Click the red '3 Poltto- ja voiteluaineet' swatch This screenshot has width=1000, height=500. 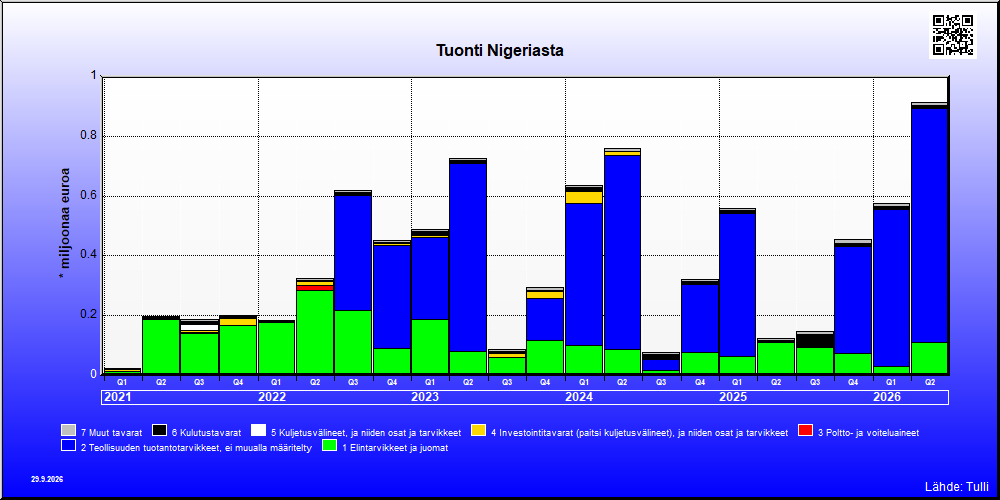point(805,431)
